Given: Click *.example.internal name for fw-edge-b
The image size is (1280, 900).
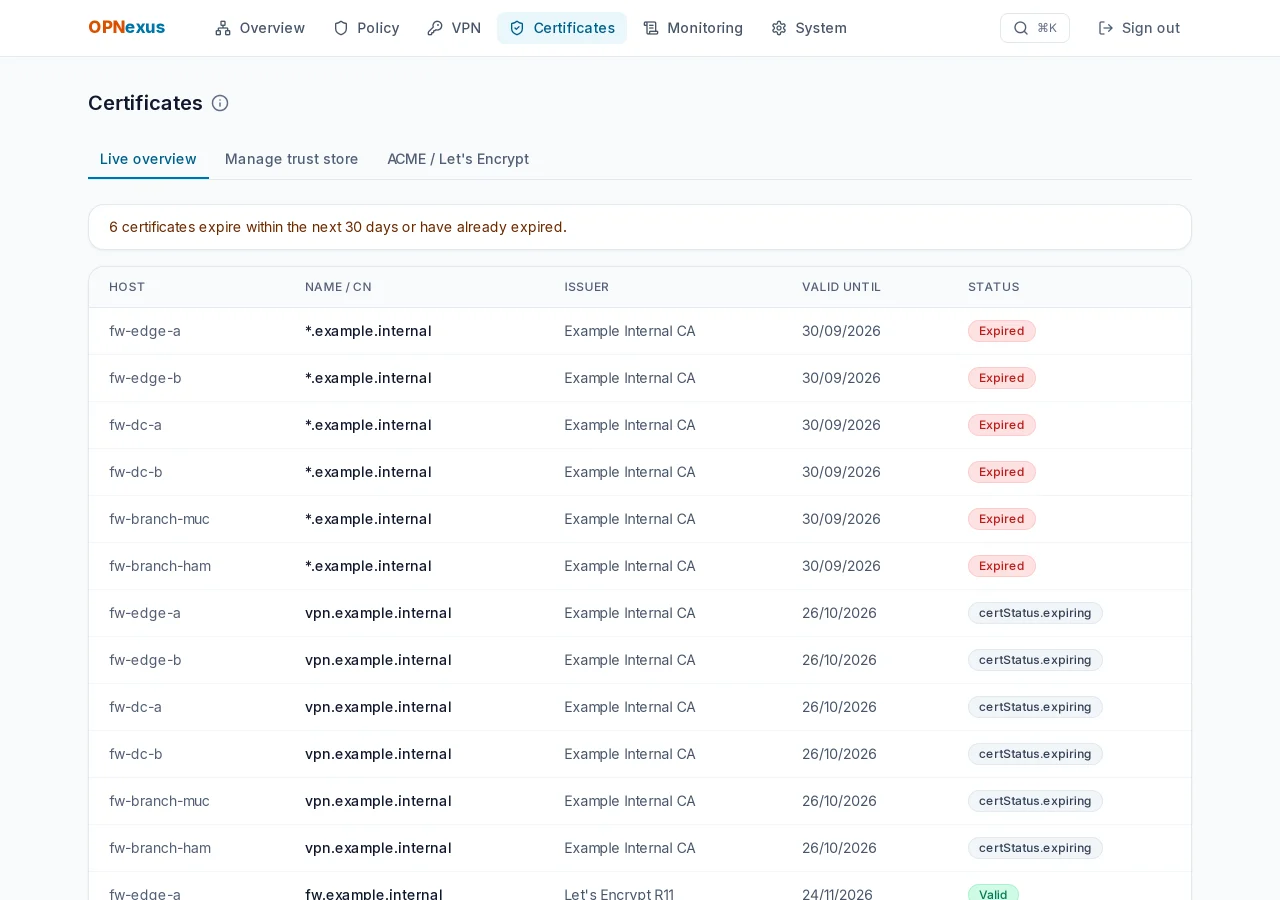Looking at the screenshot, I should [368, 378].
